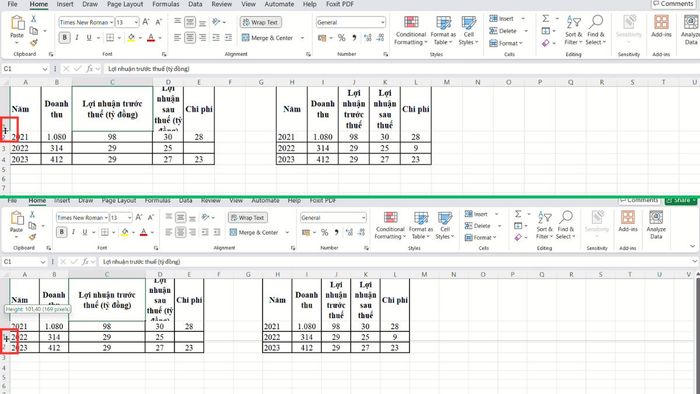The width and height of the screenshot is (700, 394).
Task: Toggle Bold in bottom window
Action: (x=62, y=232)
